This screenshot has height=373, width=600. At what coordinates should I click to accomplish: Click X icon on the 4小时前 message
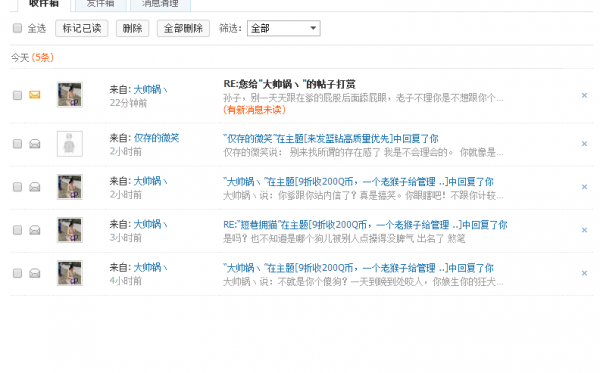pyautogui.click(x=584, y=273)
